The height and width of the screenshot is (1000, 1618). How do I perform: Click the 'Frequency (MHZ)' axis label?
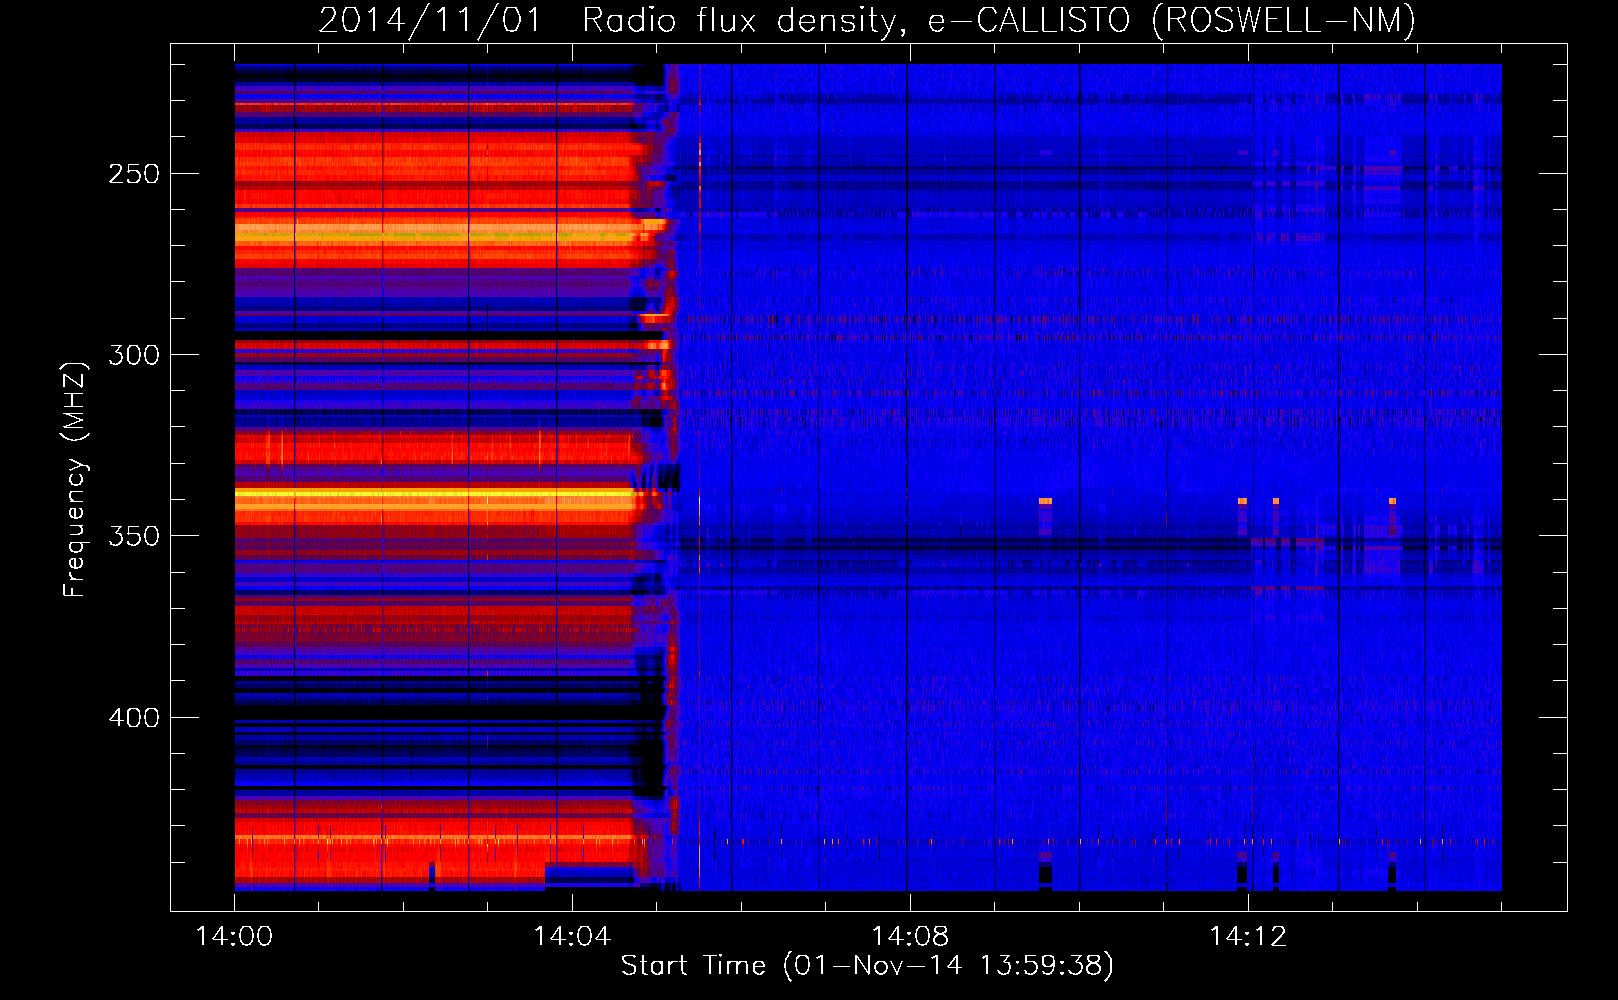[x=75, y=479]
